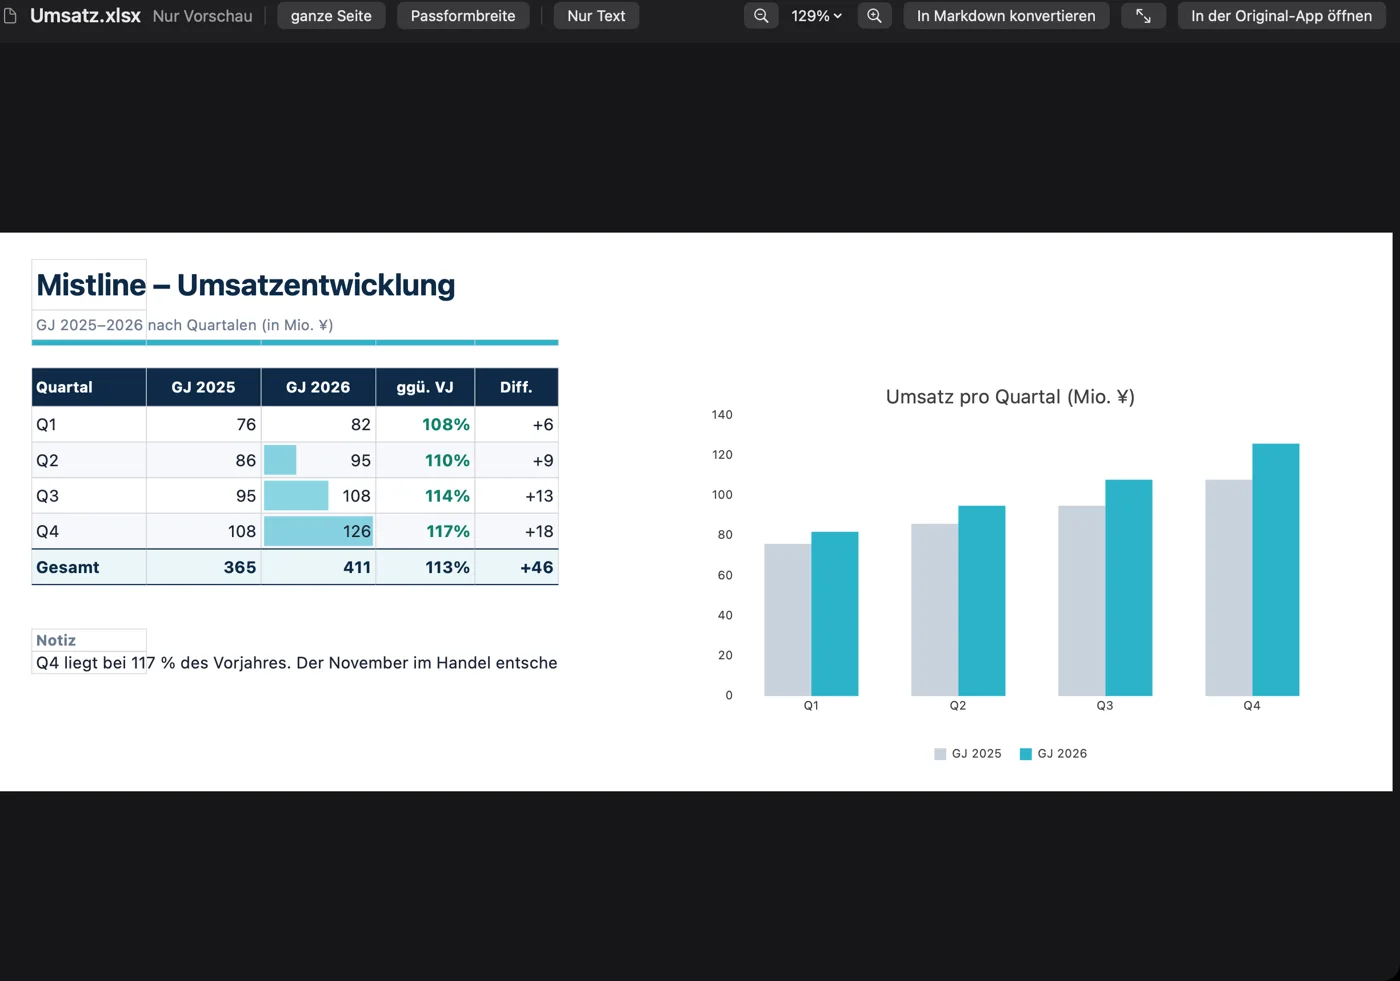Image resolution: width=1400 pixels, height=981 pixels.
Task: Click the 114% percentage cell
Action: [x=425, y=496]
